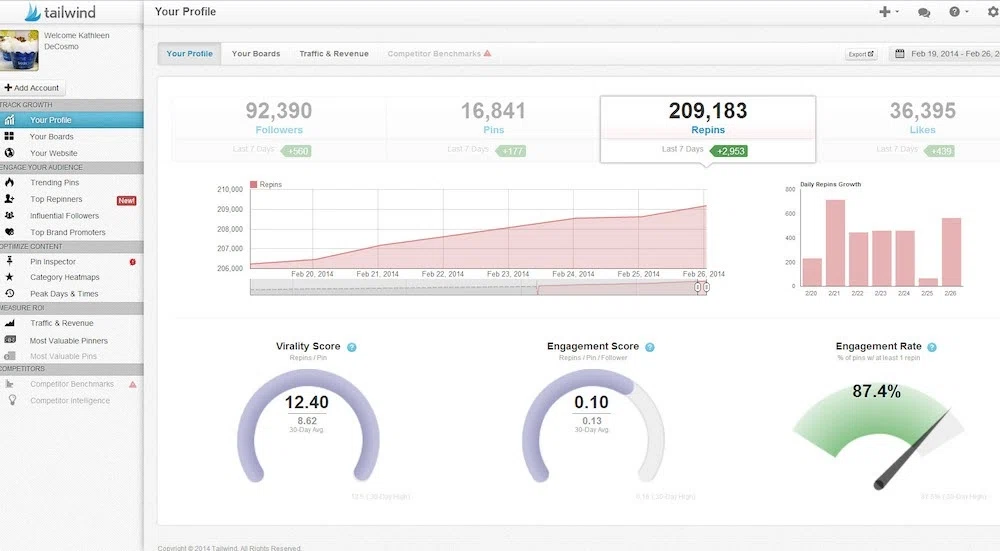Click the chart range slider handle
1000x551 pixels.
click(702, 287)
